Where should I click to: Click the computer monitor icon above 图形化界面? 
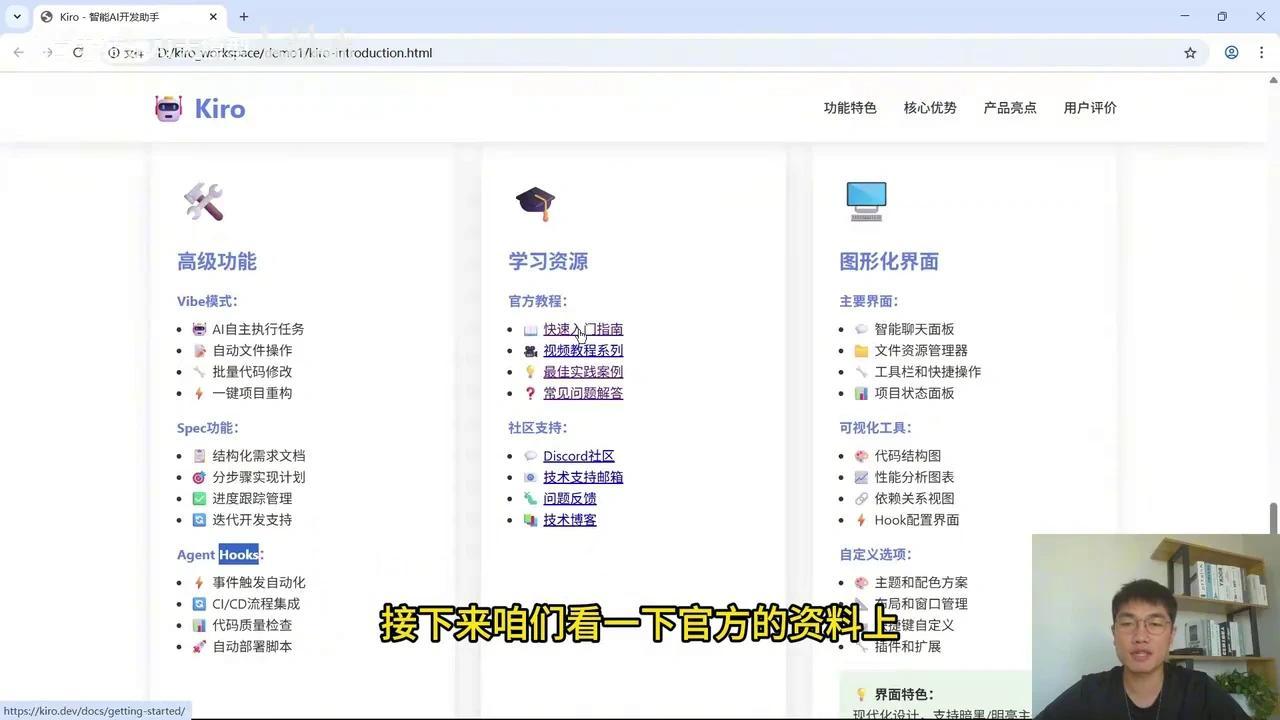tap(866, 201)
